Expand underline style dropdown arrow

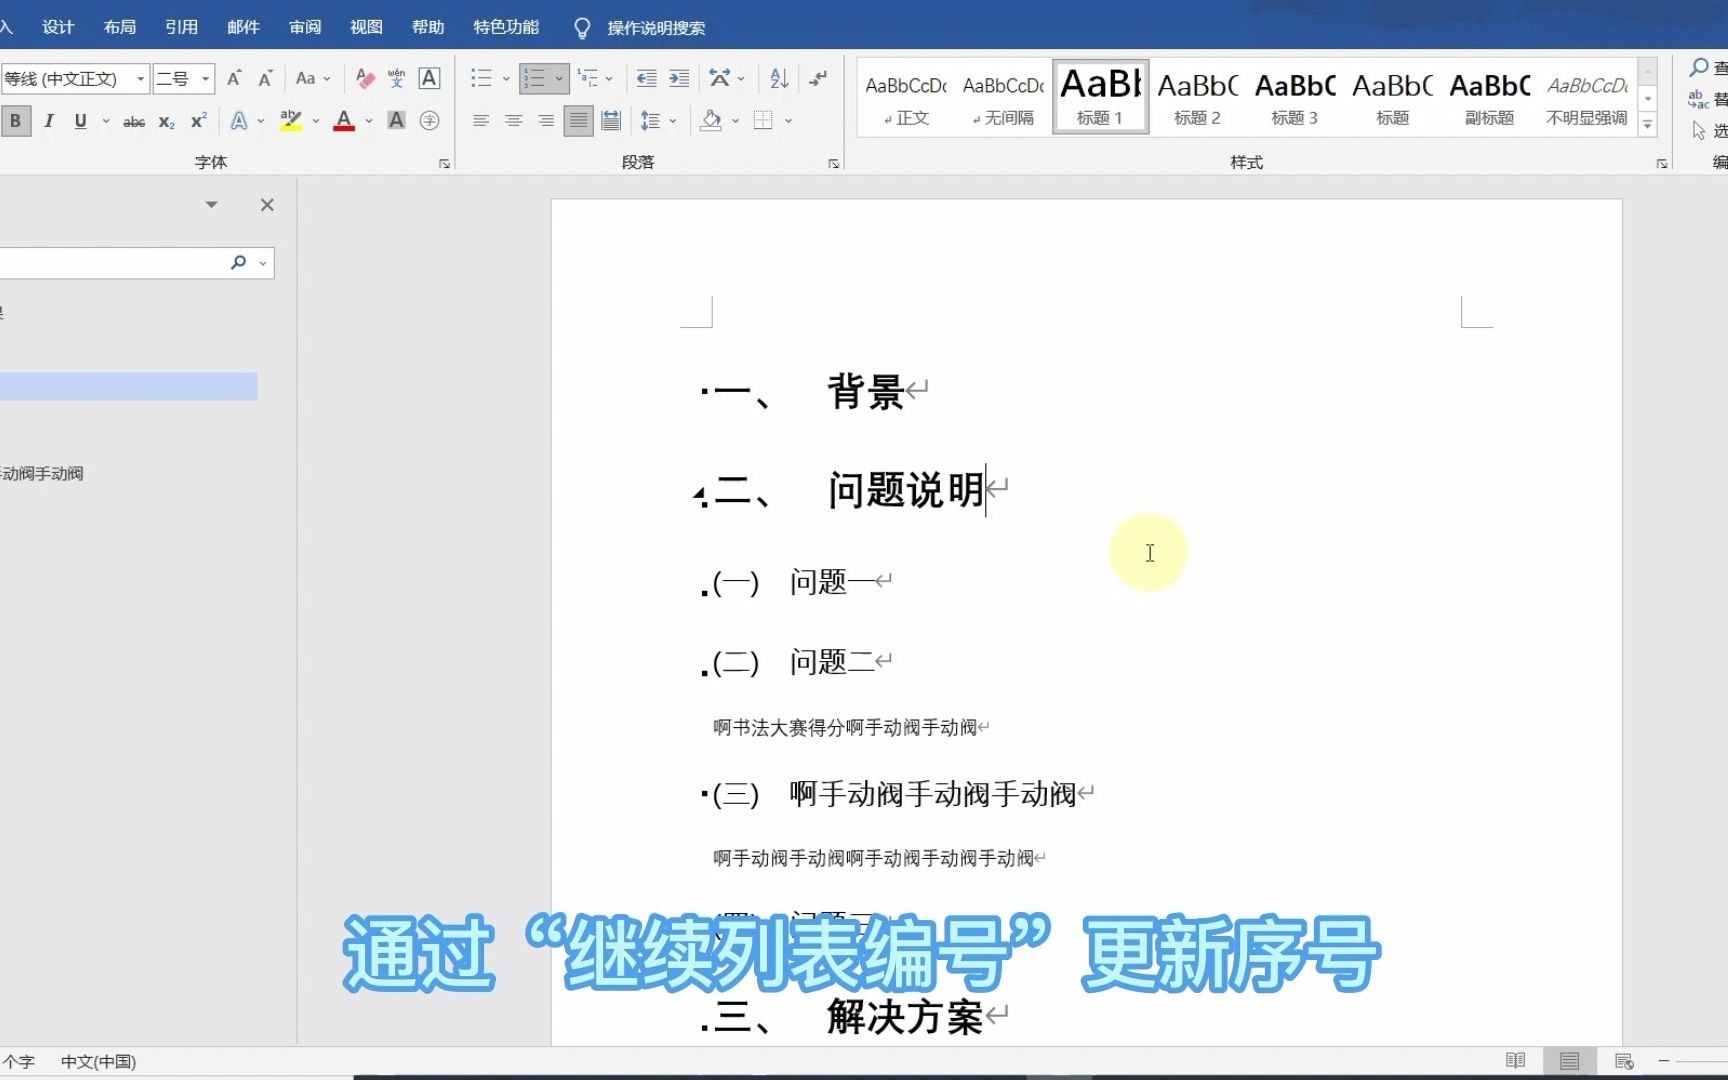pyautogui.click(x=106, y=121)
